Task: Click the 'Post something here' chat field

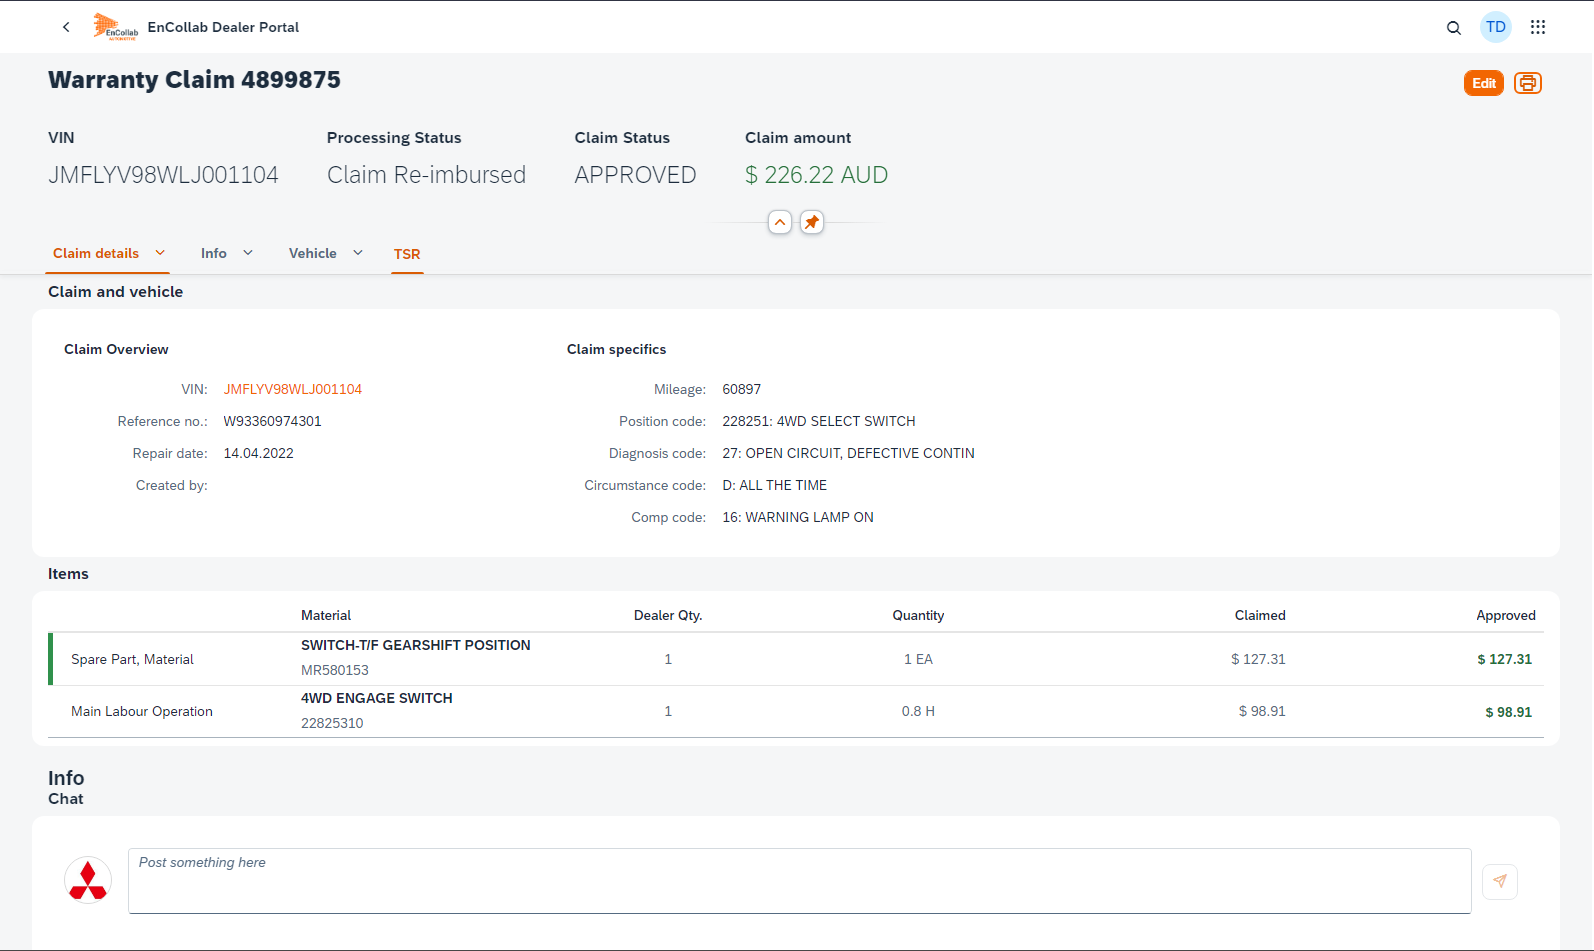Action: (x=799, y=880)
